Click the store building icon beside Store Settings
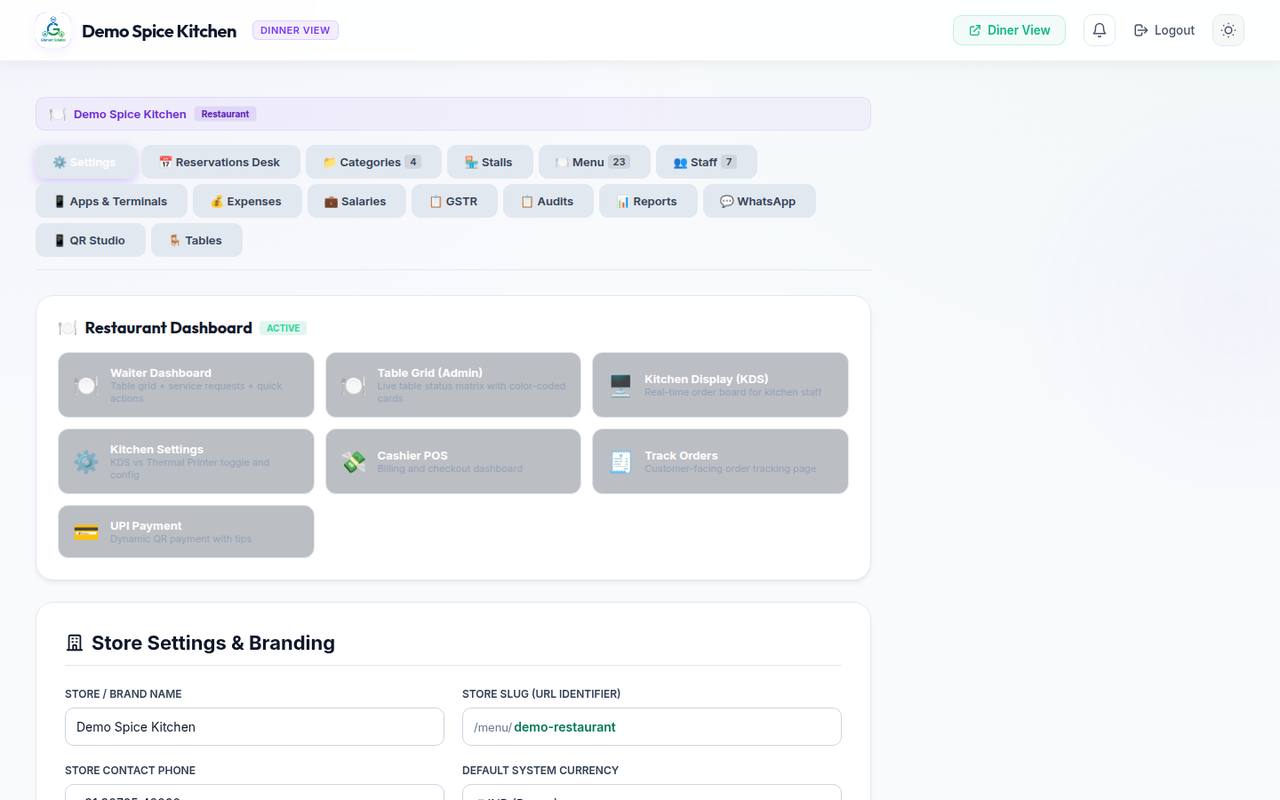 click(74, 643)
